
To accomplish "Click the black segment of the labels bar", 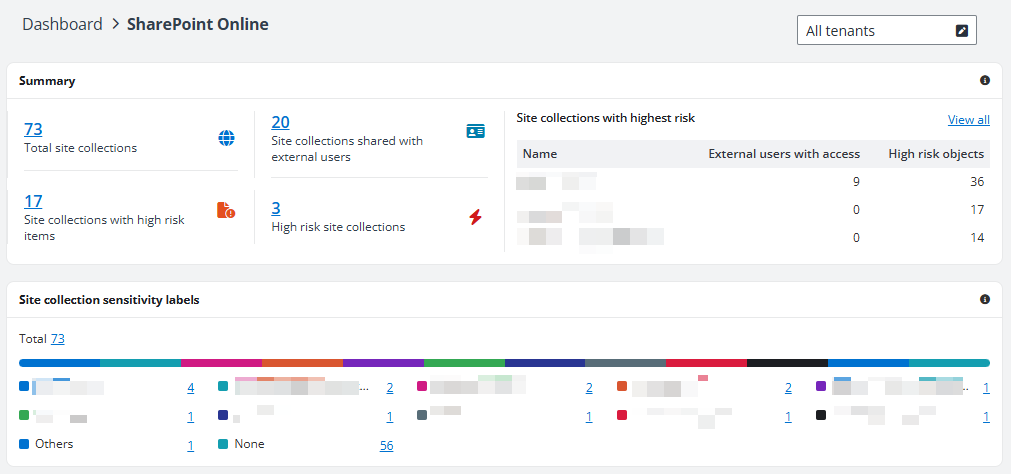I will pyautogui.click(x=787, y=363).
